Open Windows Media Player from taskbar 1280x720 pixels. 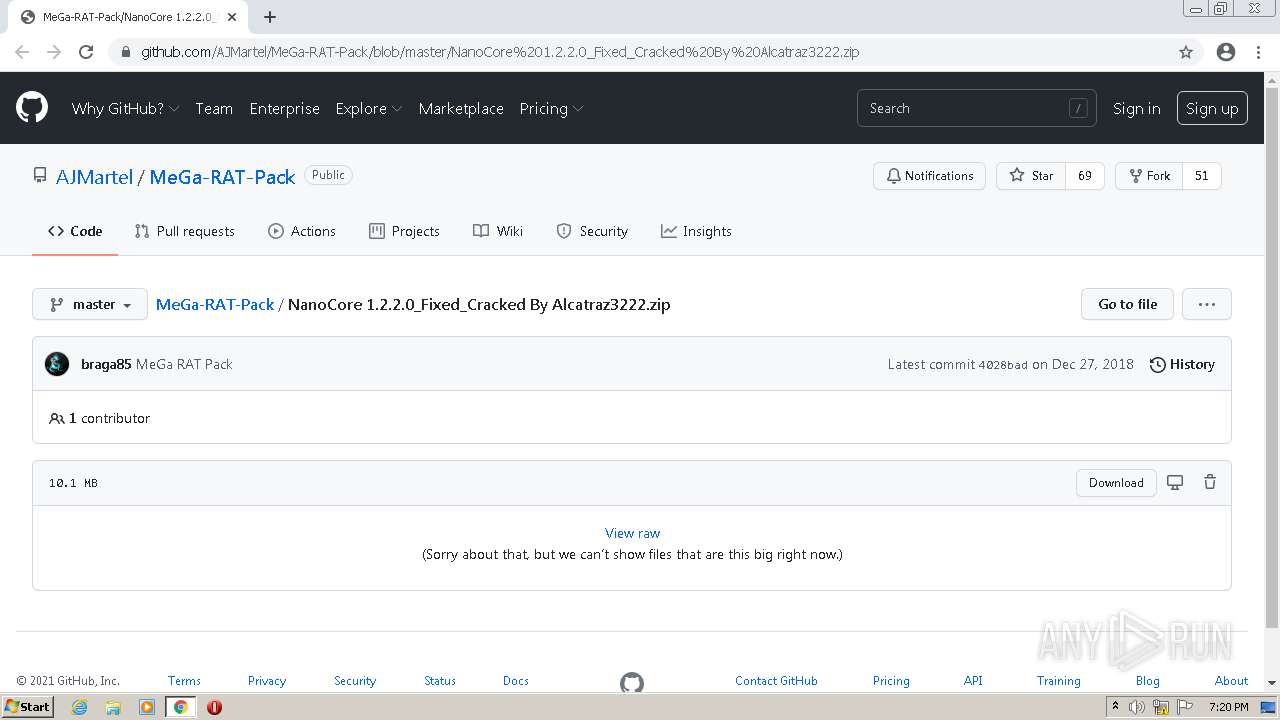[147, 707]
